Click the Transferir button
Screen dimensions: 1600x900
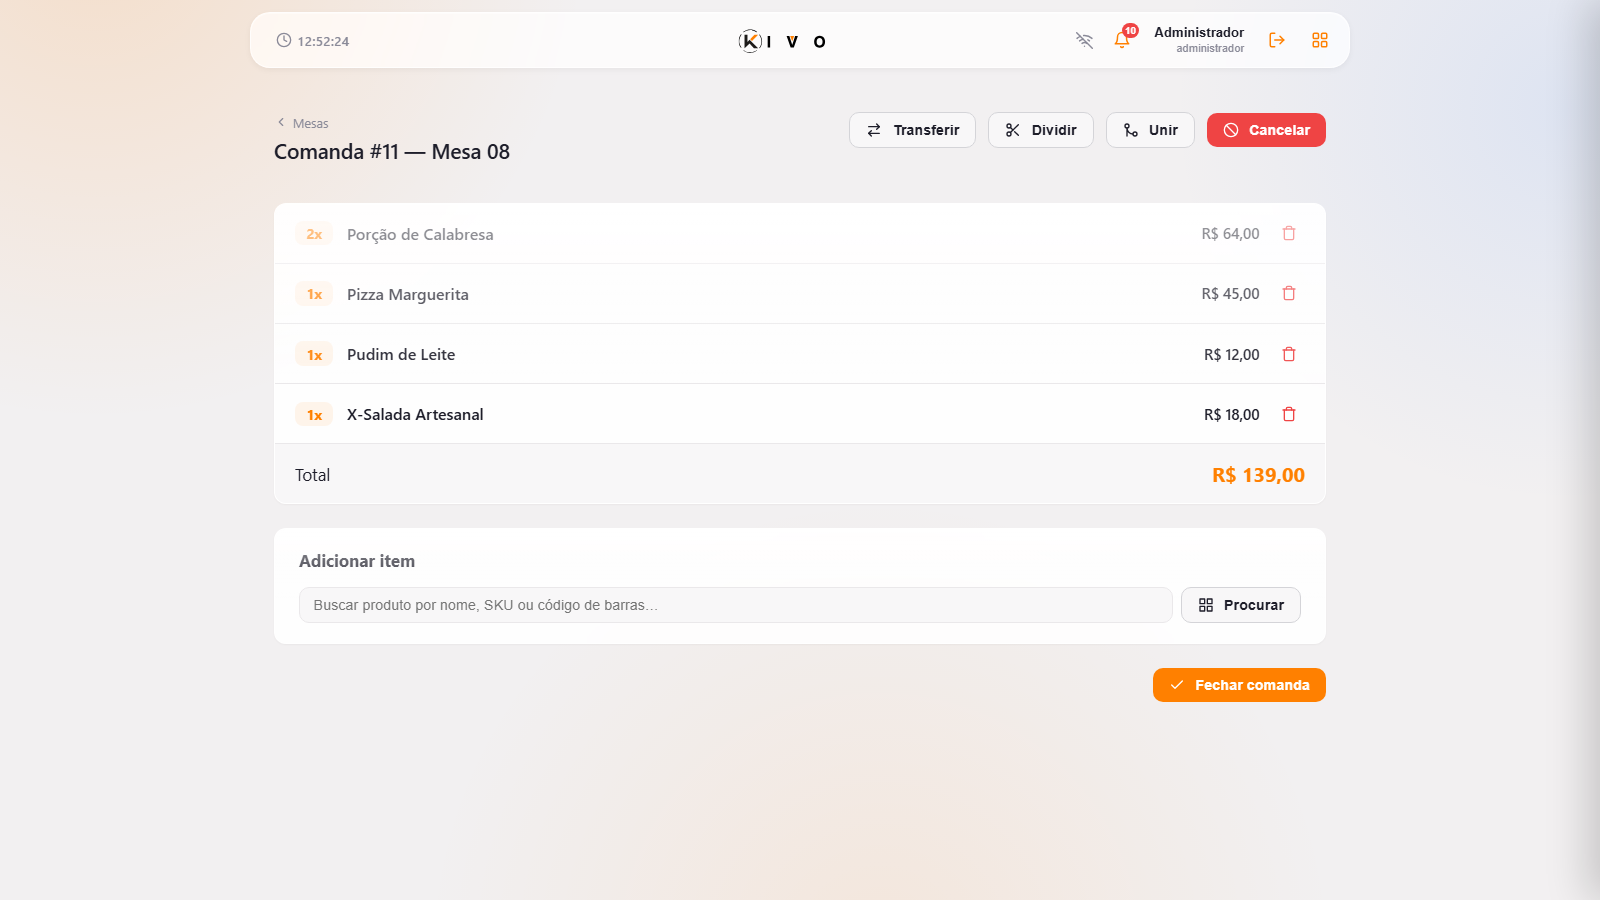912,130
